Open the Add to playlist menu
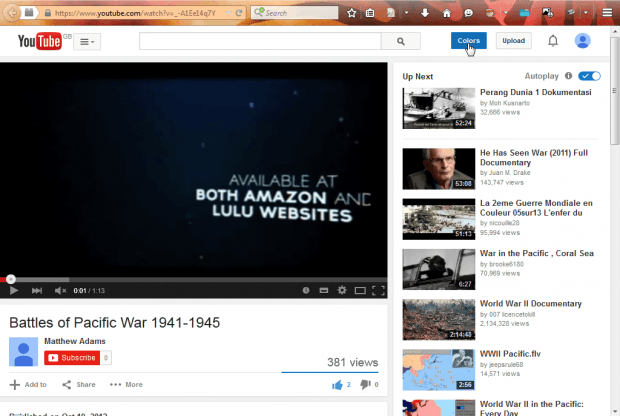The image size is (620, 416). [28, 384]
